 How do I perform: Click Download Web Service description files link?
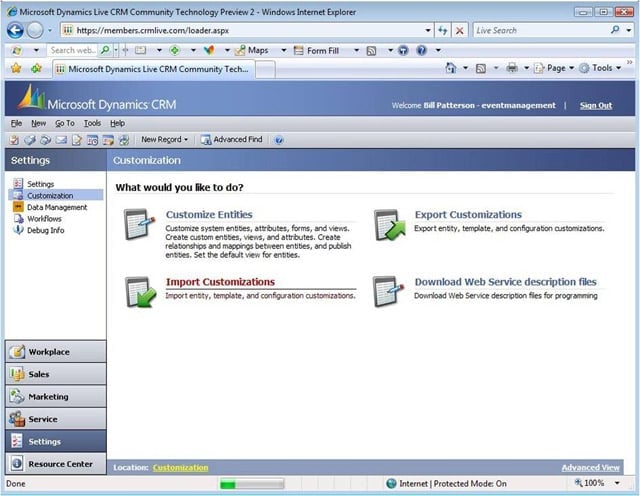[505, 282]
